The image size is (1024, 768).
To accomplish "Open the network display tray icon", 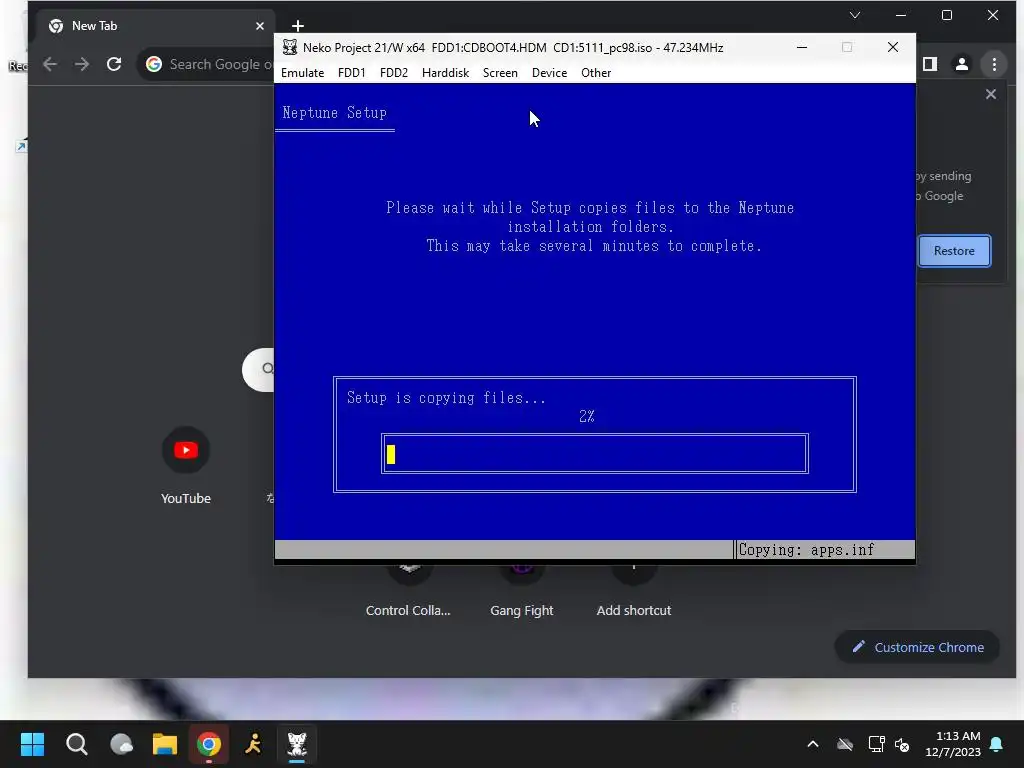I will pyautogui.click(x=876, y=744).
